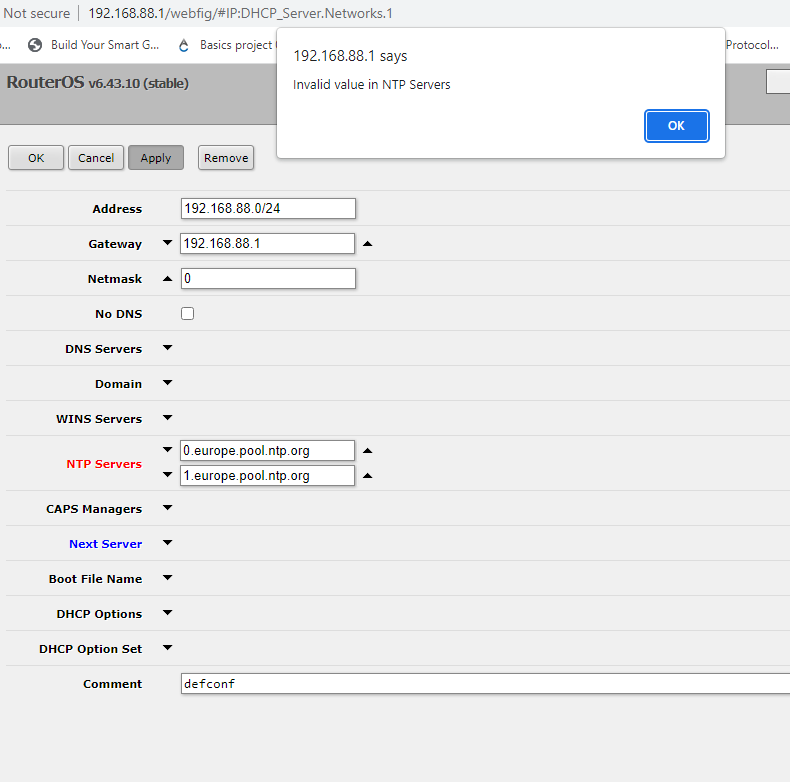Expand the DNS Servers field
Image resolution: width=790 pixels, height=782 pixels.
[x=167, y=349]
